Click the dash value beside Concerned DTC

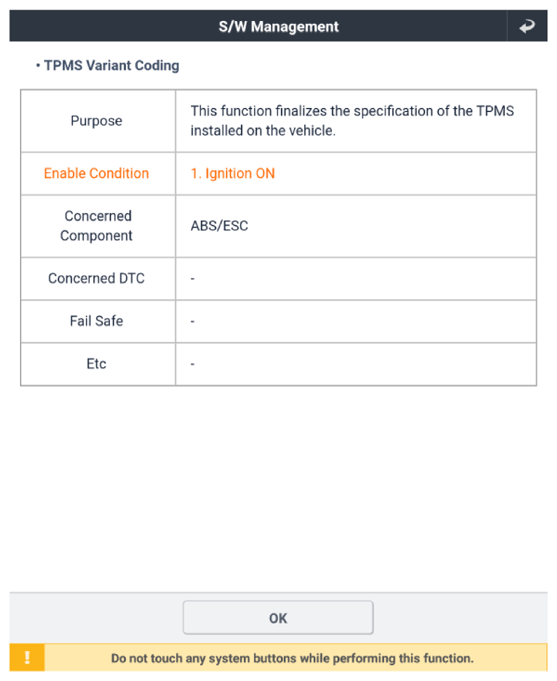192,278
